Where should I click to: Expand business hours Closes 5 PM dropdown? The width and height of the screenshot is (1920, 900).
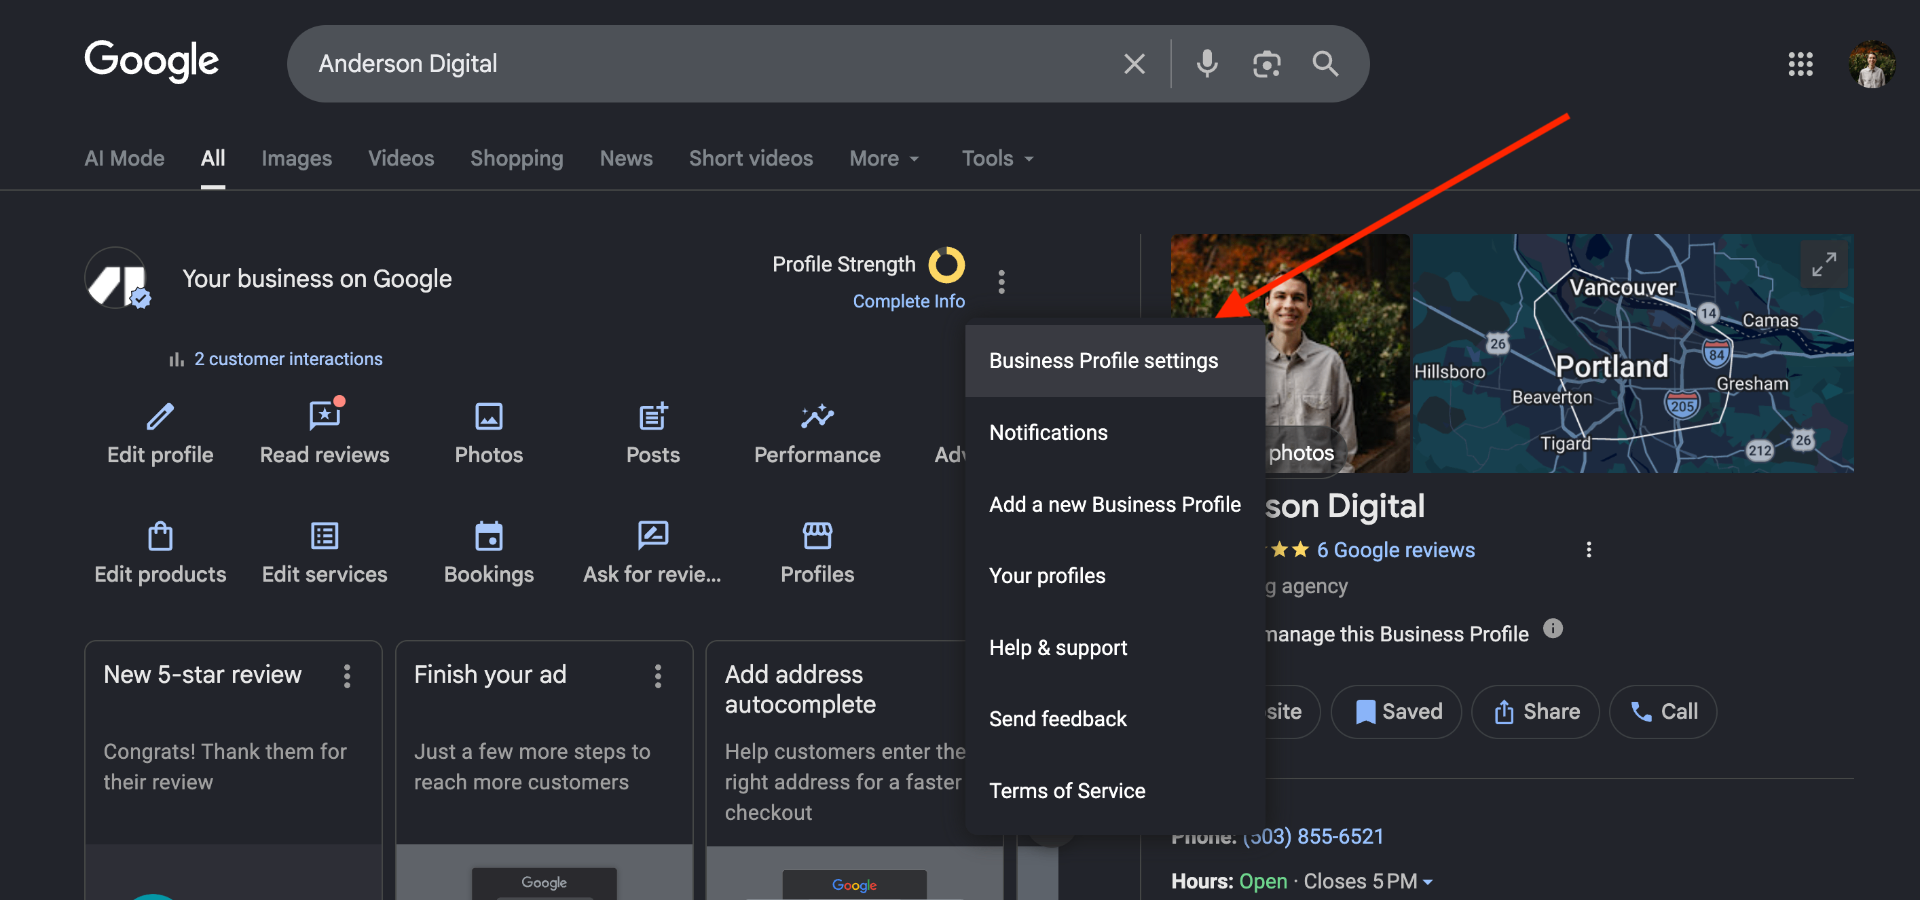[1369, 882]
